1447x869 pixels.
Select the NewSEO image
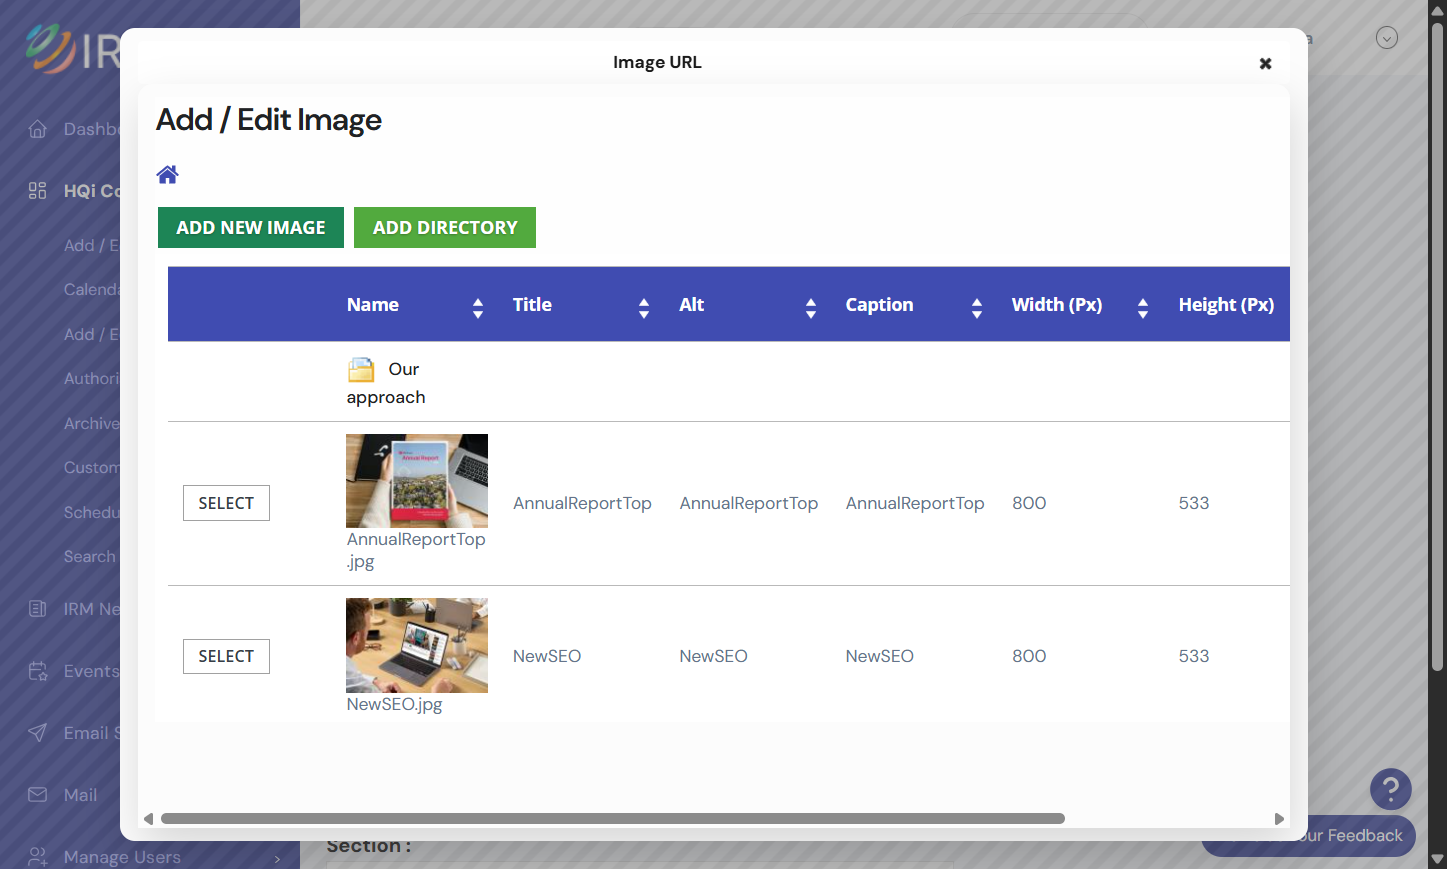[x=226, y=656]
